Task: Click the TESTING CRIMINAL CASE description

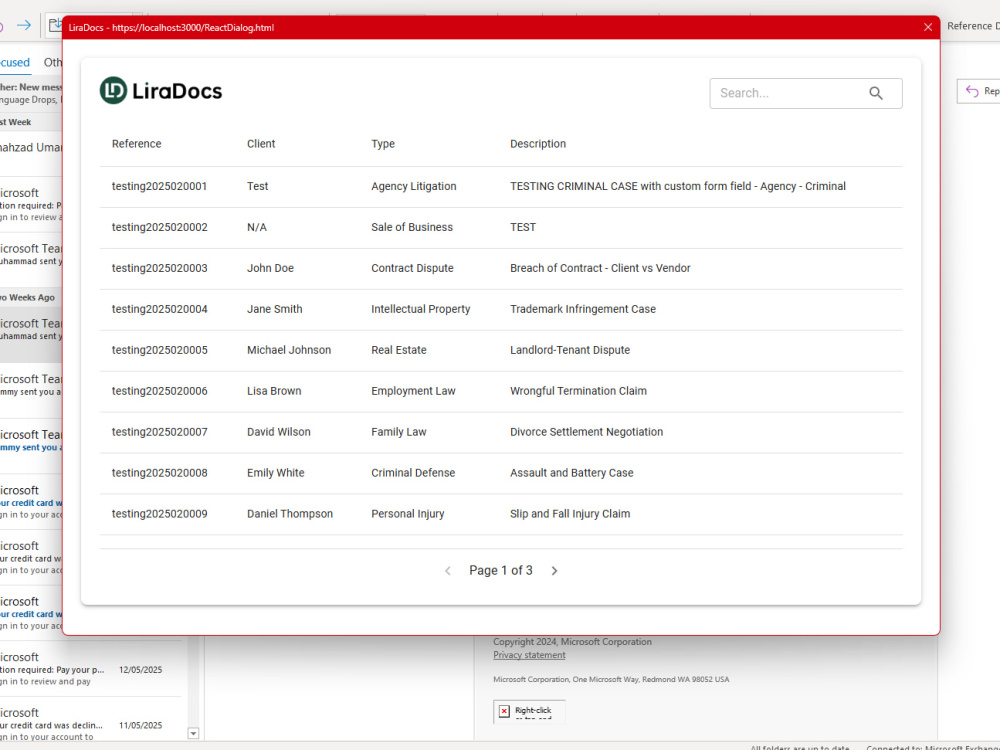Action: (x=678, y=186)
